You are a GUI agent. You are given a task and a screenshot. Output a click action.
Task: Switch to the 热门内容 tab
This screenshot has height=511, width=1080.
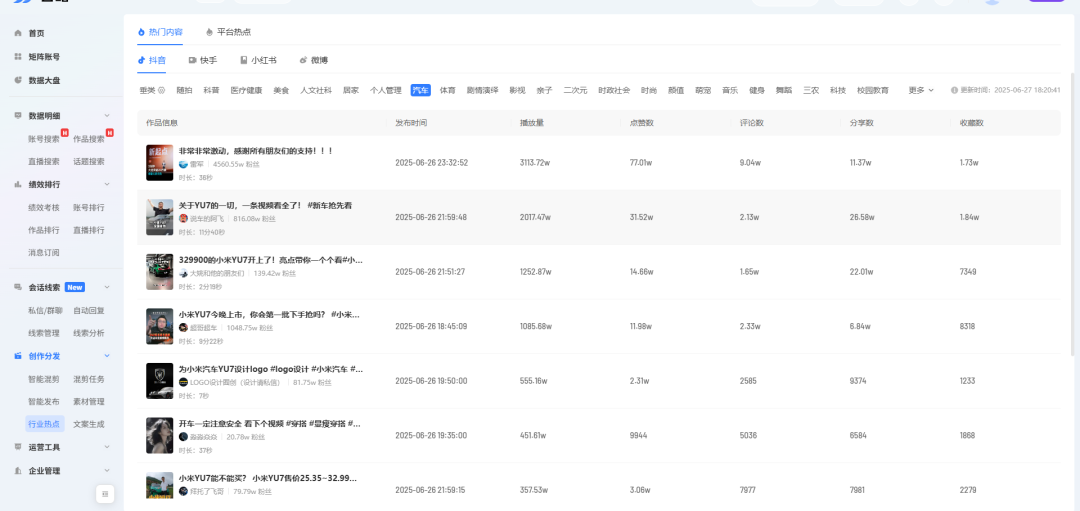click(160, 32)
